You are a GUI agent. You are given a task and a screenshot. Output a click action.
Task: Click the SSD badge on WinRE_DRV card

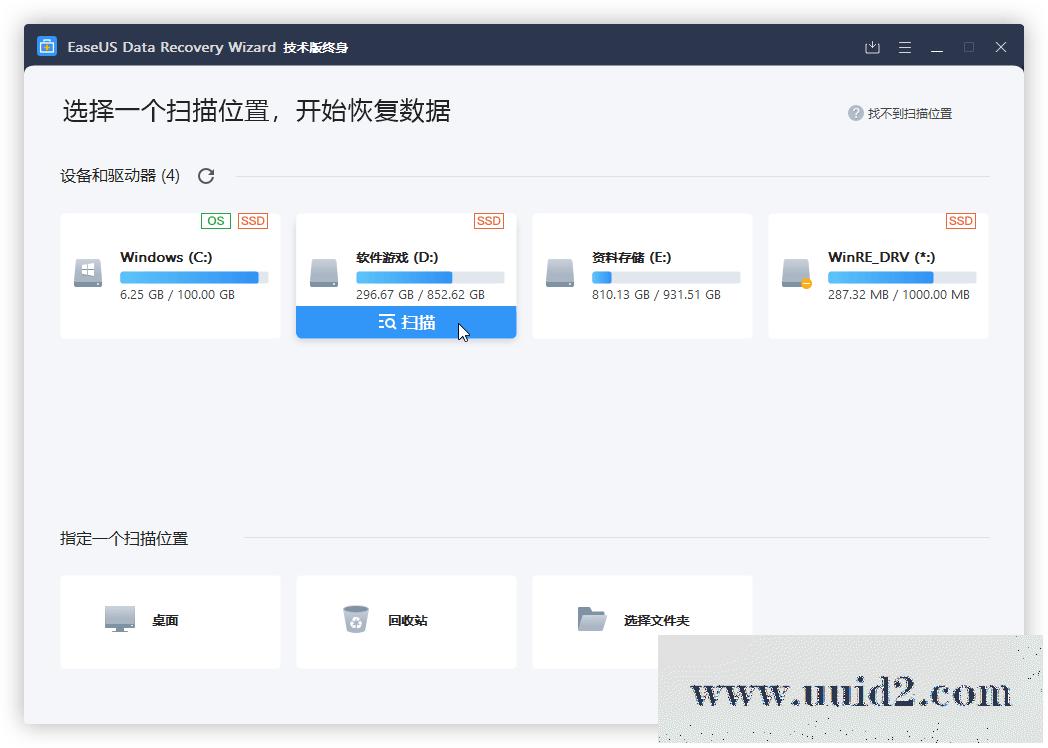(960, 221)
